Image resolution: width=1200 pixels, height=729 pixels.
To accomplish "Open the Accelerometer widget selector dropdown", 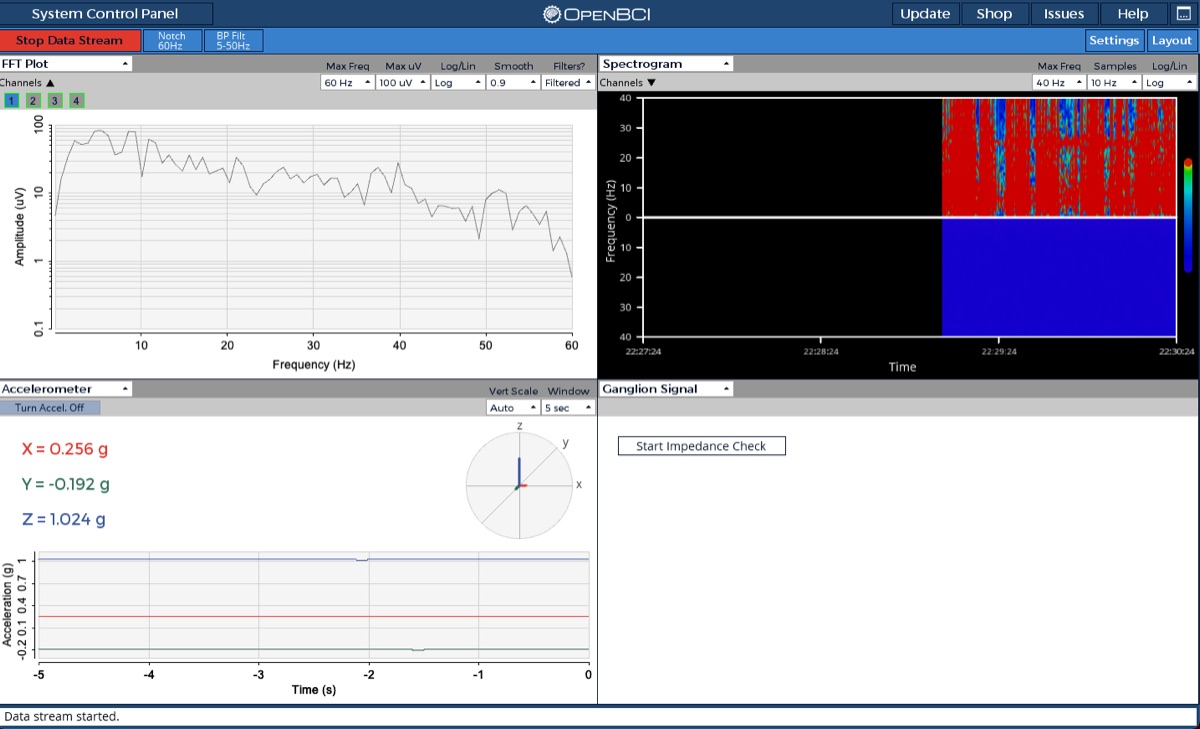I will pyautogui.click(x=66, y=388).
